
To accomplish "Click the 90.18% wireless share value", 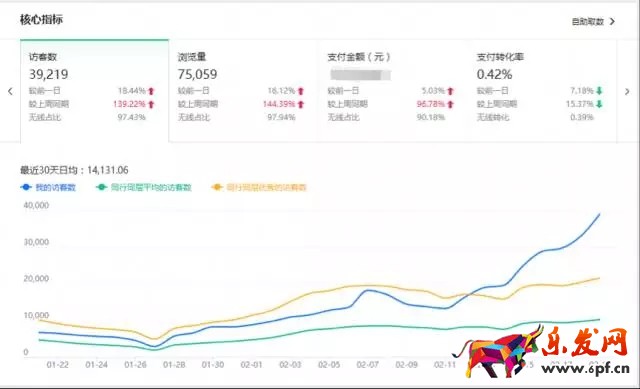I will [x=431, y=118].
